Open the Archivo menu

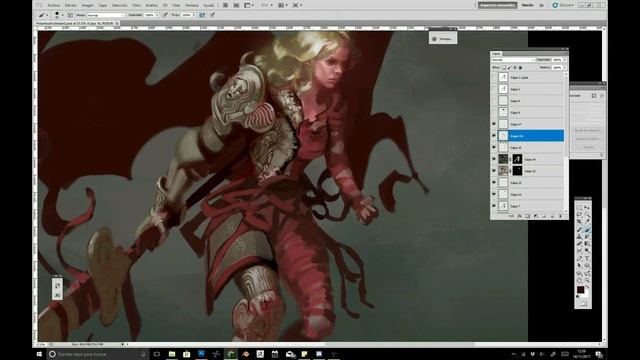[x=53, y=5]
